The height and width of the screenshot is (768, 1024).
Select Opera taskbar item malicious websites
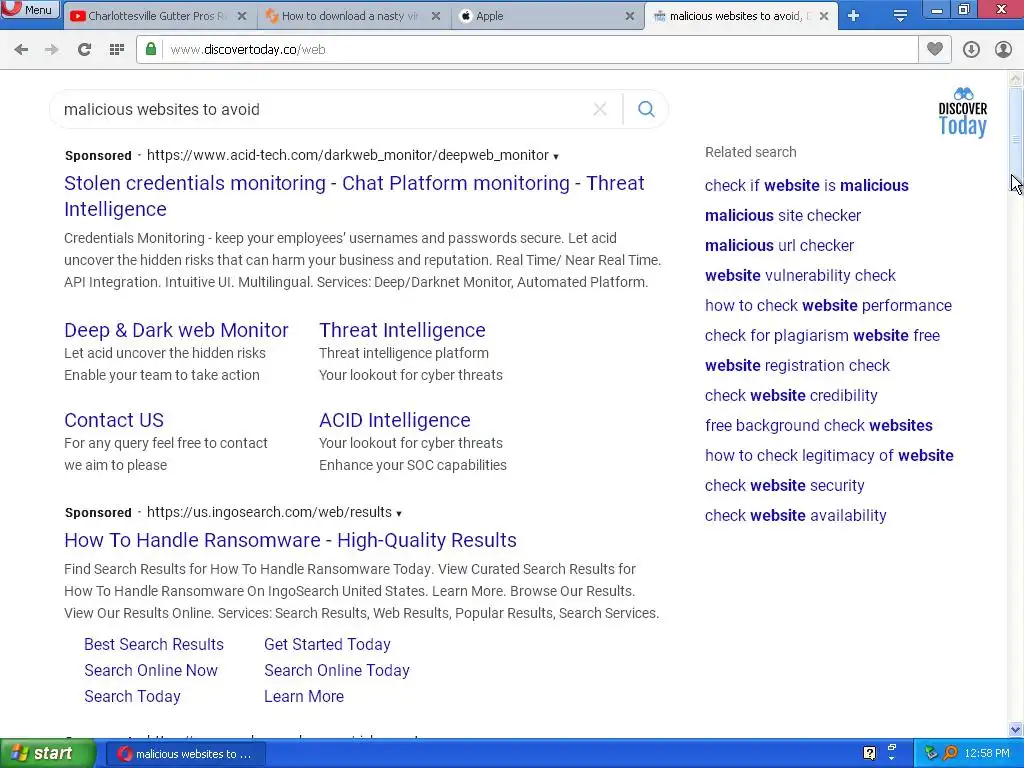[185, 754]
